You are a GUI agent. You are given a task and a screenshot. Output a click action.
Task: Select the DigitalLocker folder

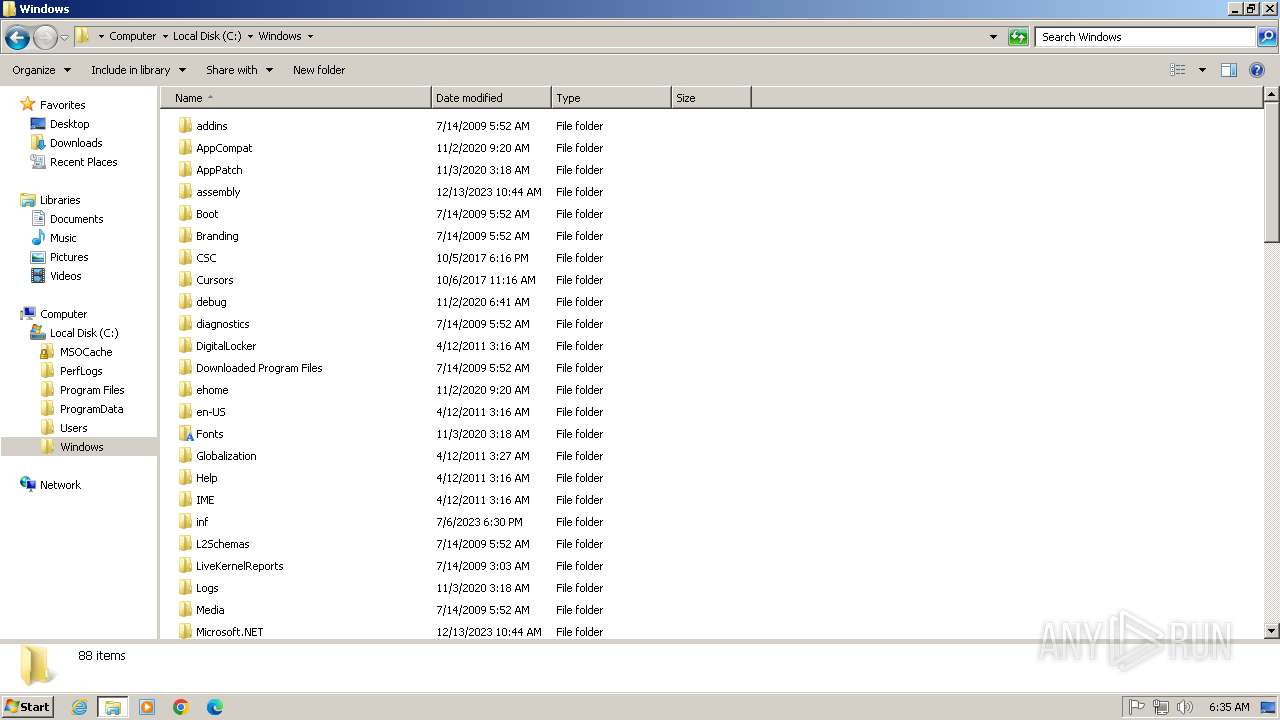click(226, 346)
